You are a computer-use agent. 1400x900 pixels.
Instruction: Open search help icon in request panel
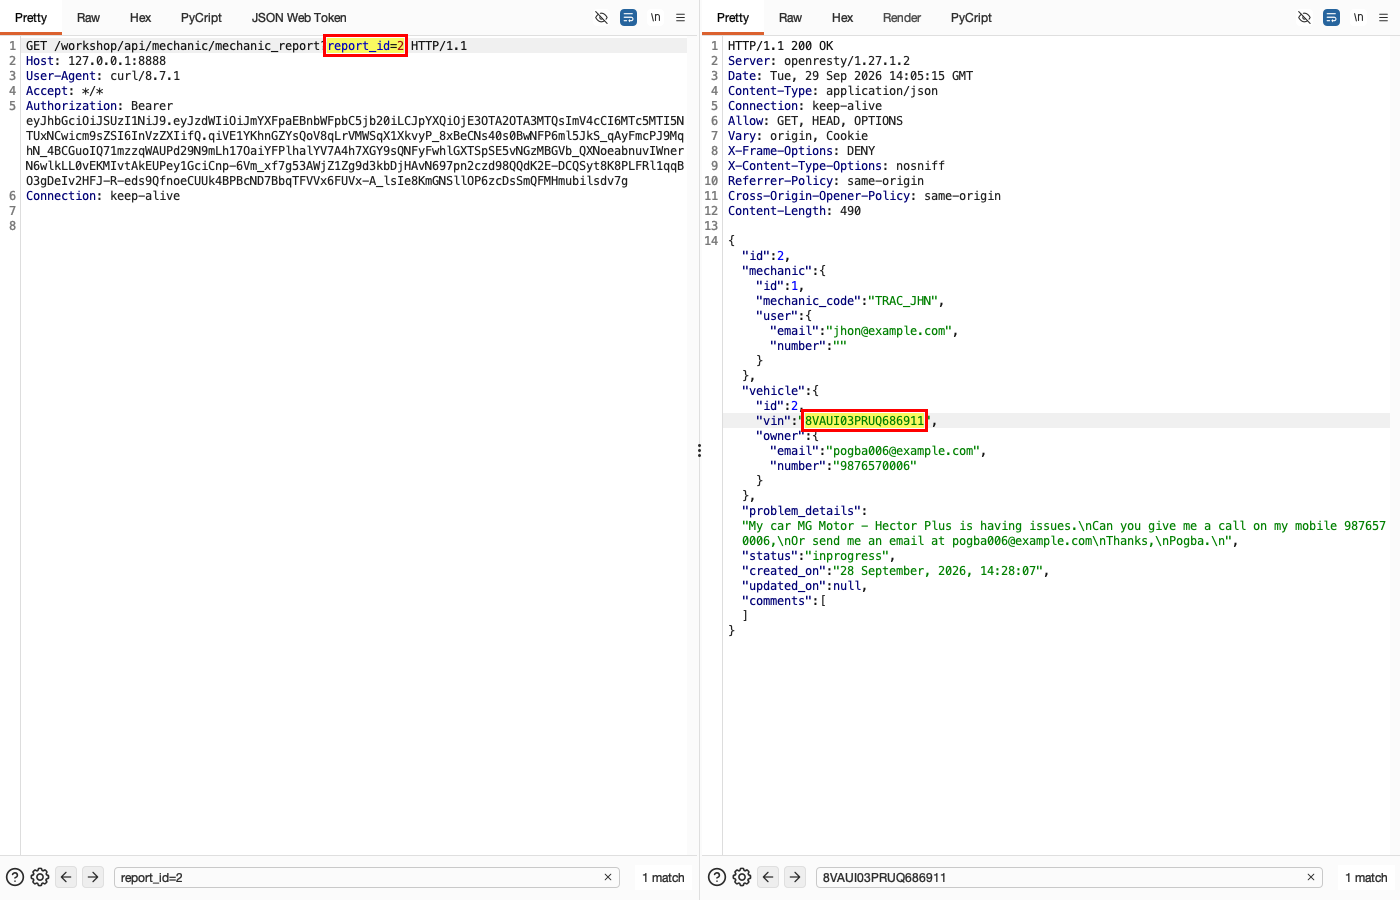15,877
